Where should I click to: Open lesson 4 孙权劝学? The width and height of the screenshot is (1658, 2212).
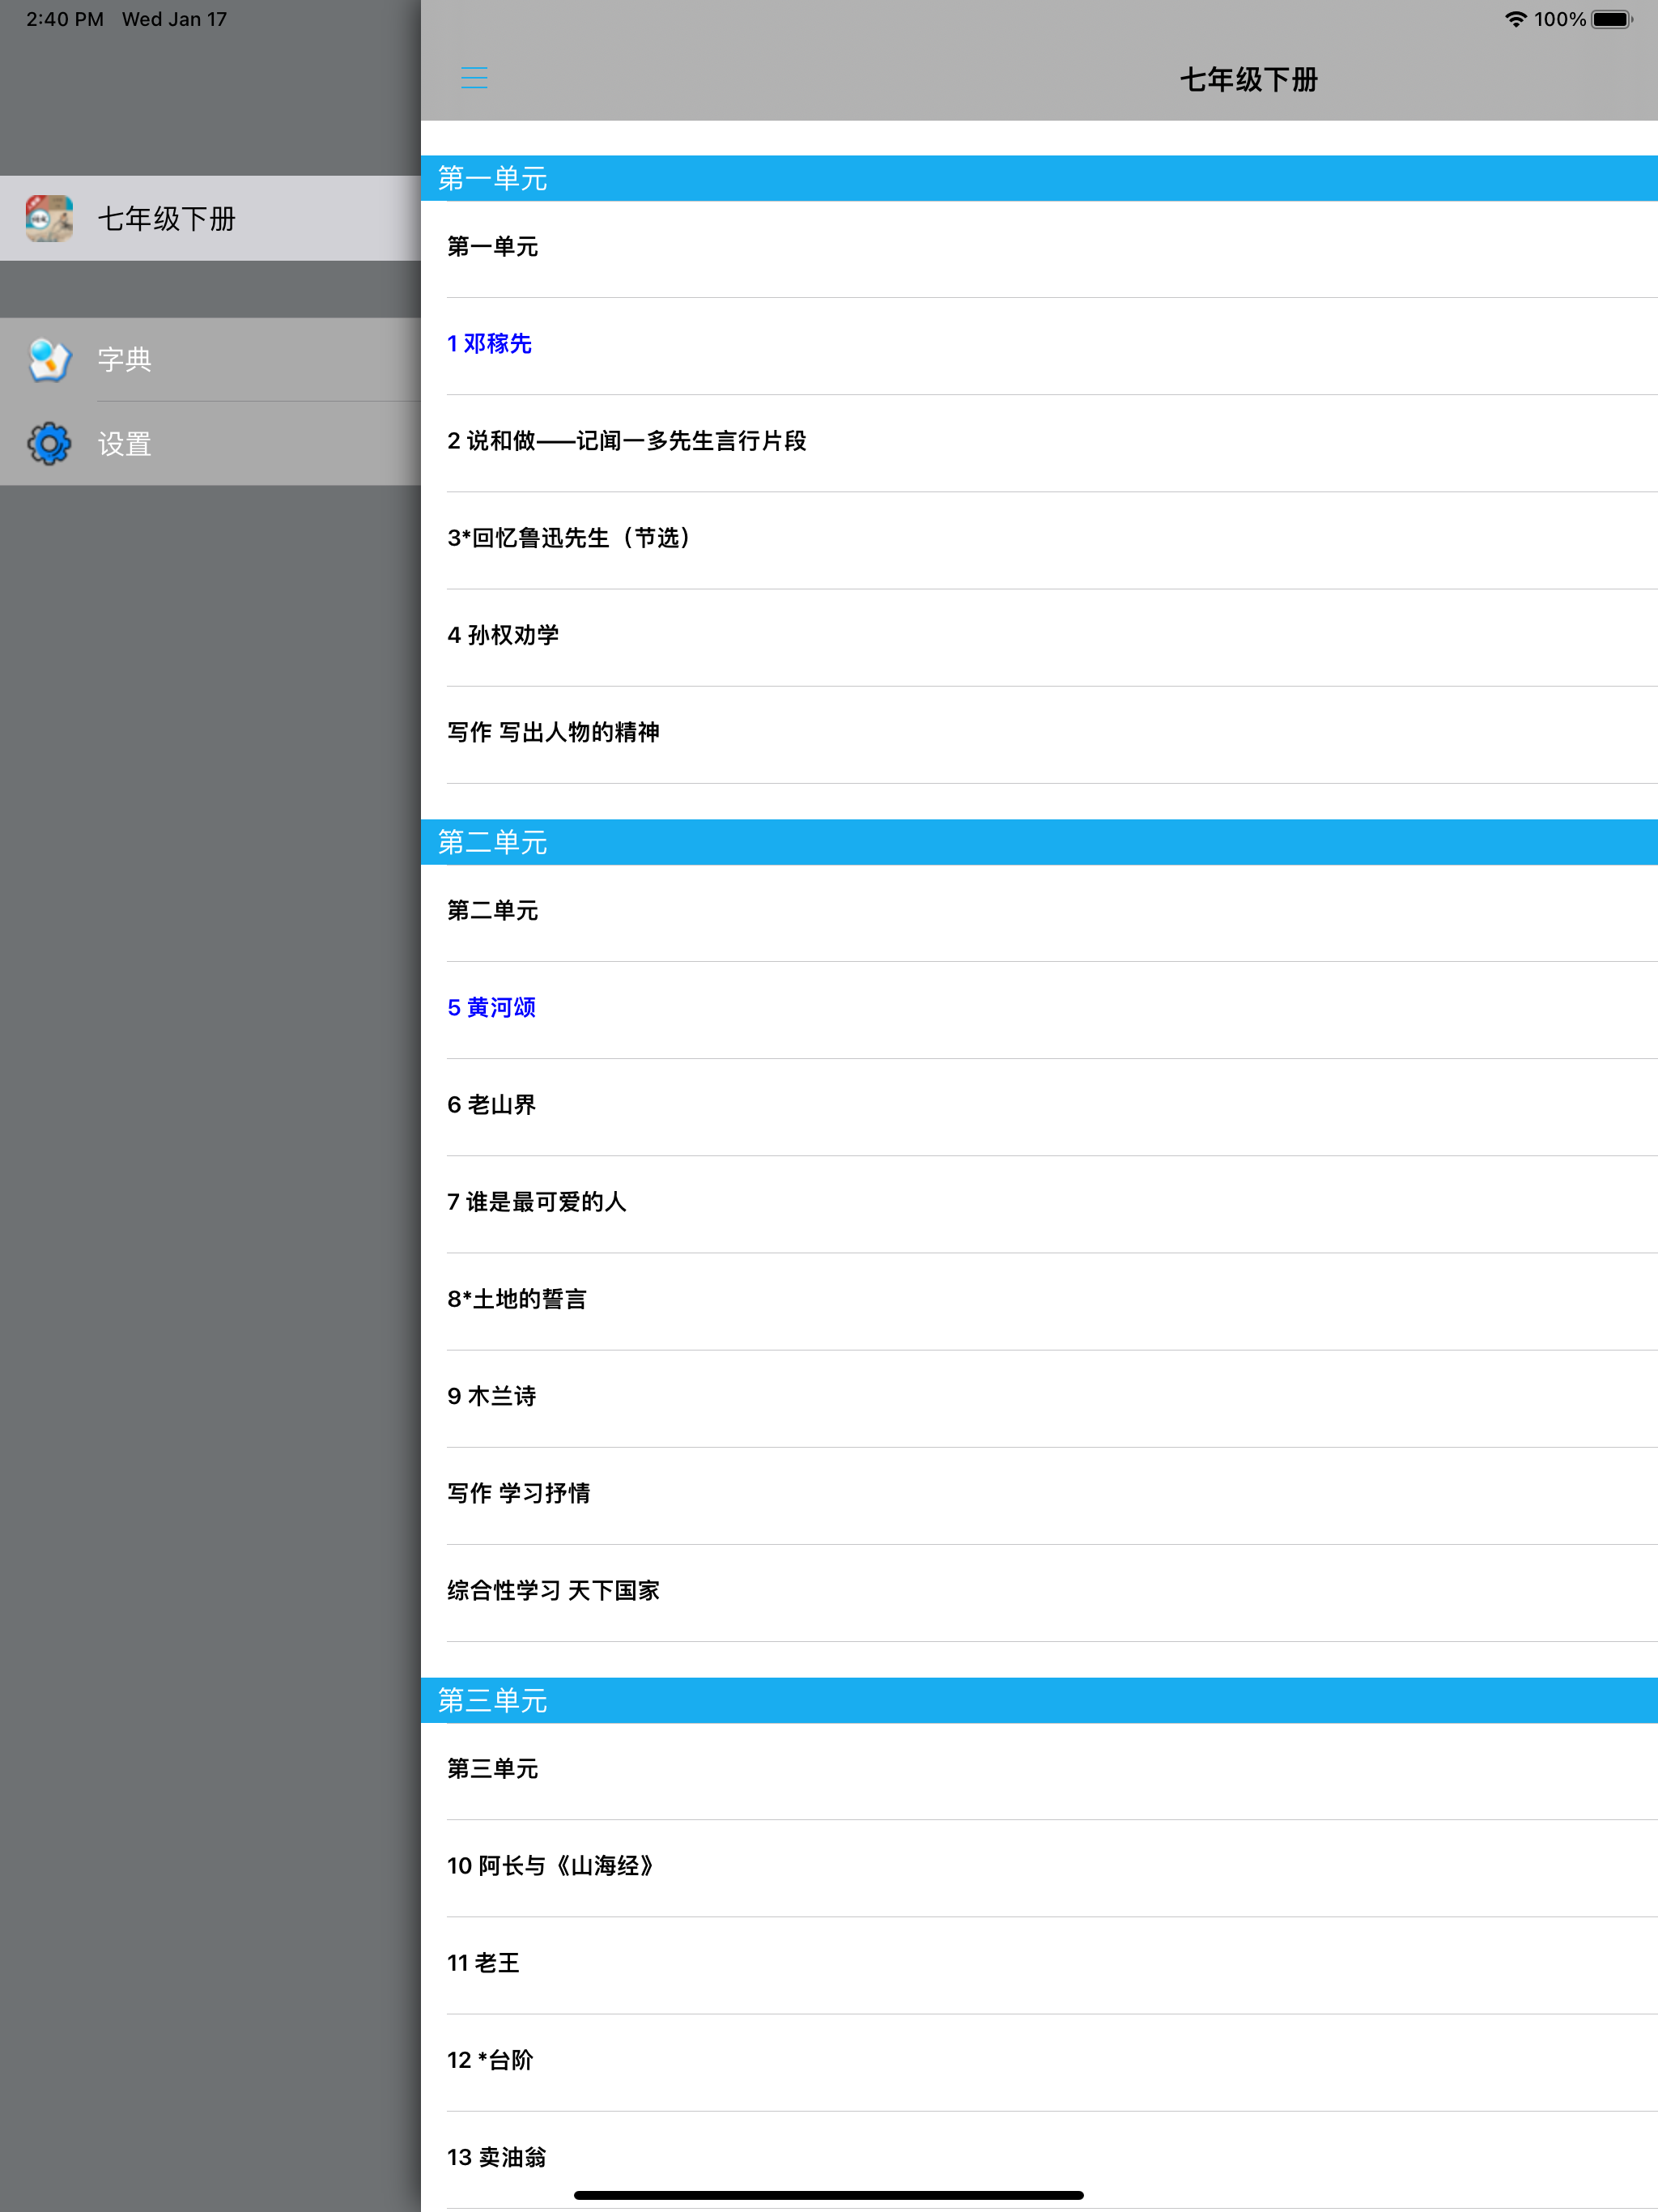click(1039, 636)
